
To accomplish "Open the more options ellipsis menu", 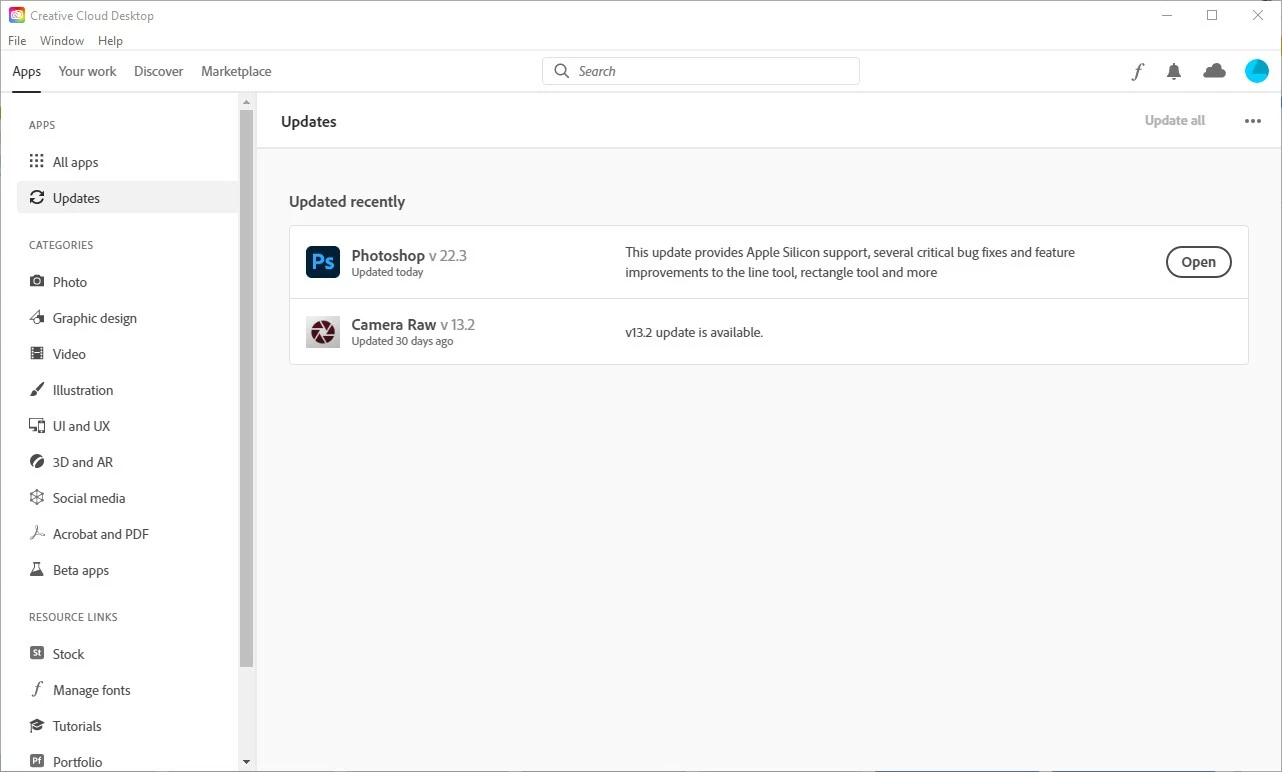I will (1253, 121).
